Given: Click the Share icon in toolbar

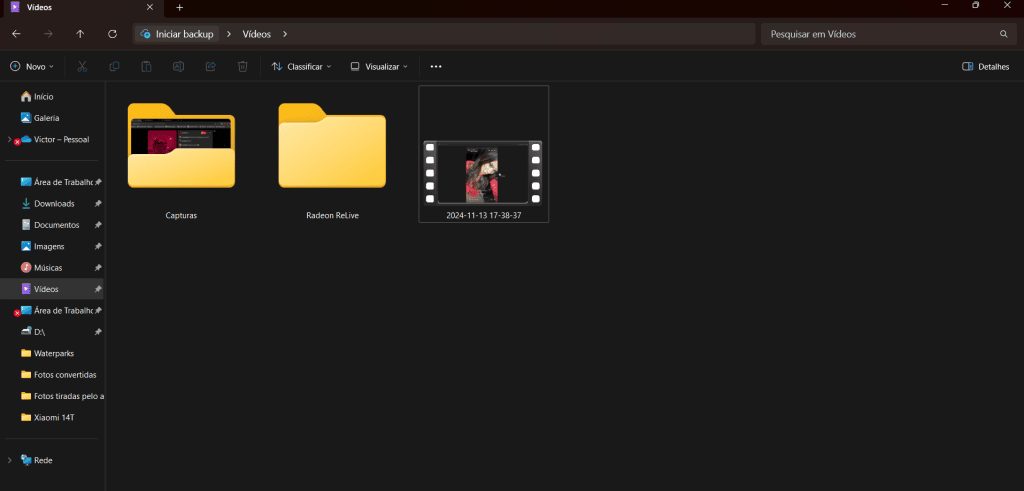Looking at the screenshot, I should click(210, 67).
